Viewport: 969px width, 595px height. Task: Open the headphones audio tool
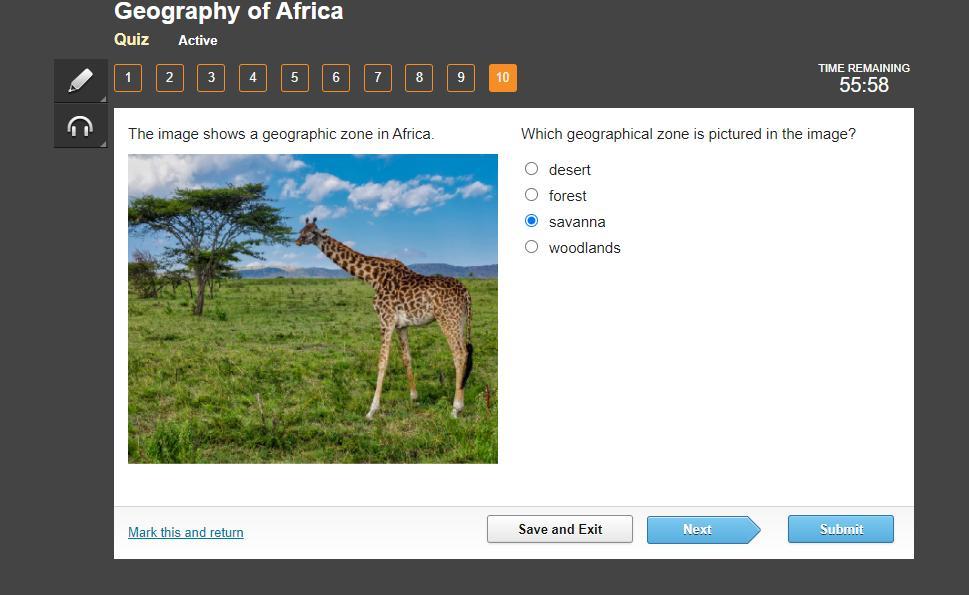point(80,126)
